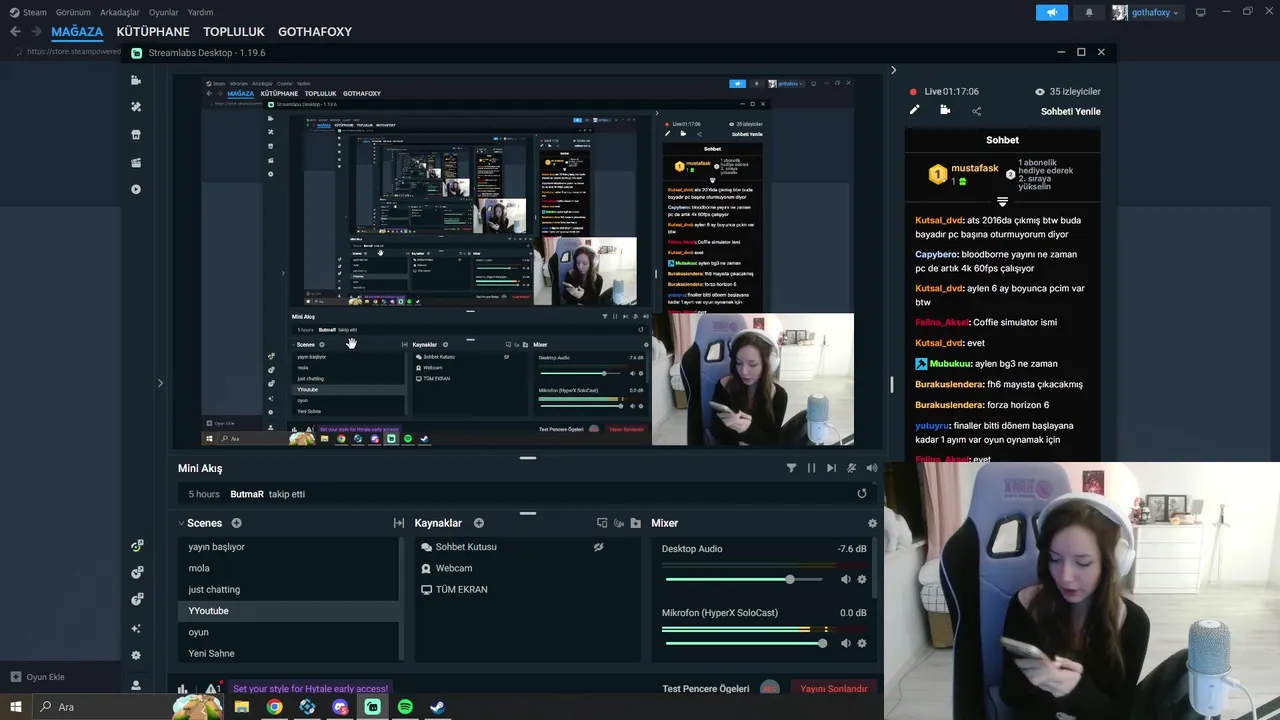Click Yayını Sonlandır to end stream
The image size is (1280, 720).
pyautogui.click(x=834, y=688)
